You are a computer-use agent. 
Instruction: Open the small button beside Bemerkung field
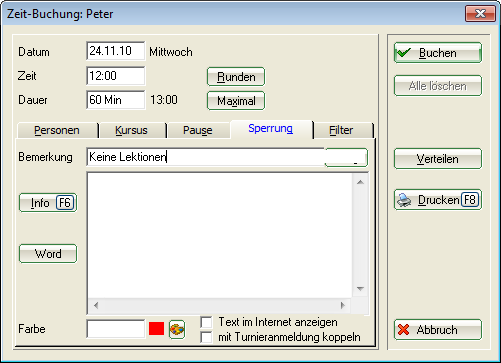pos(346,157)
